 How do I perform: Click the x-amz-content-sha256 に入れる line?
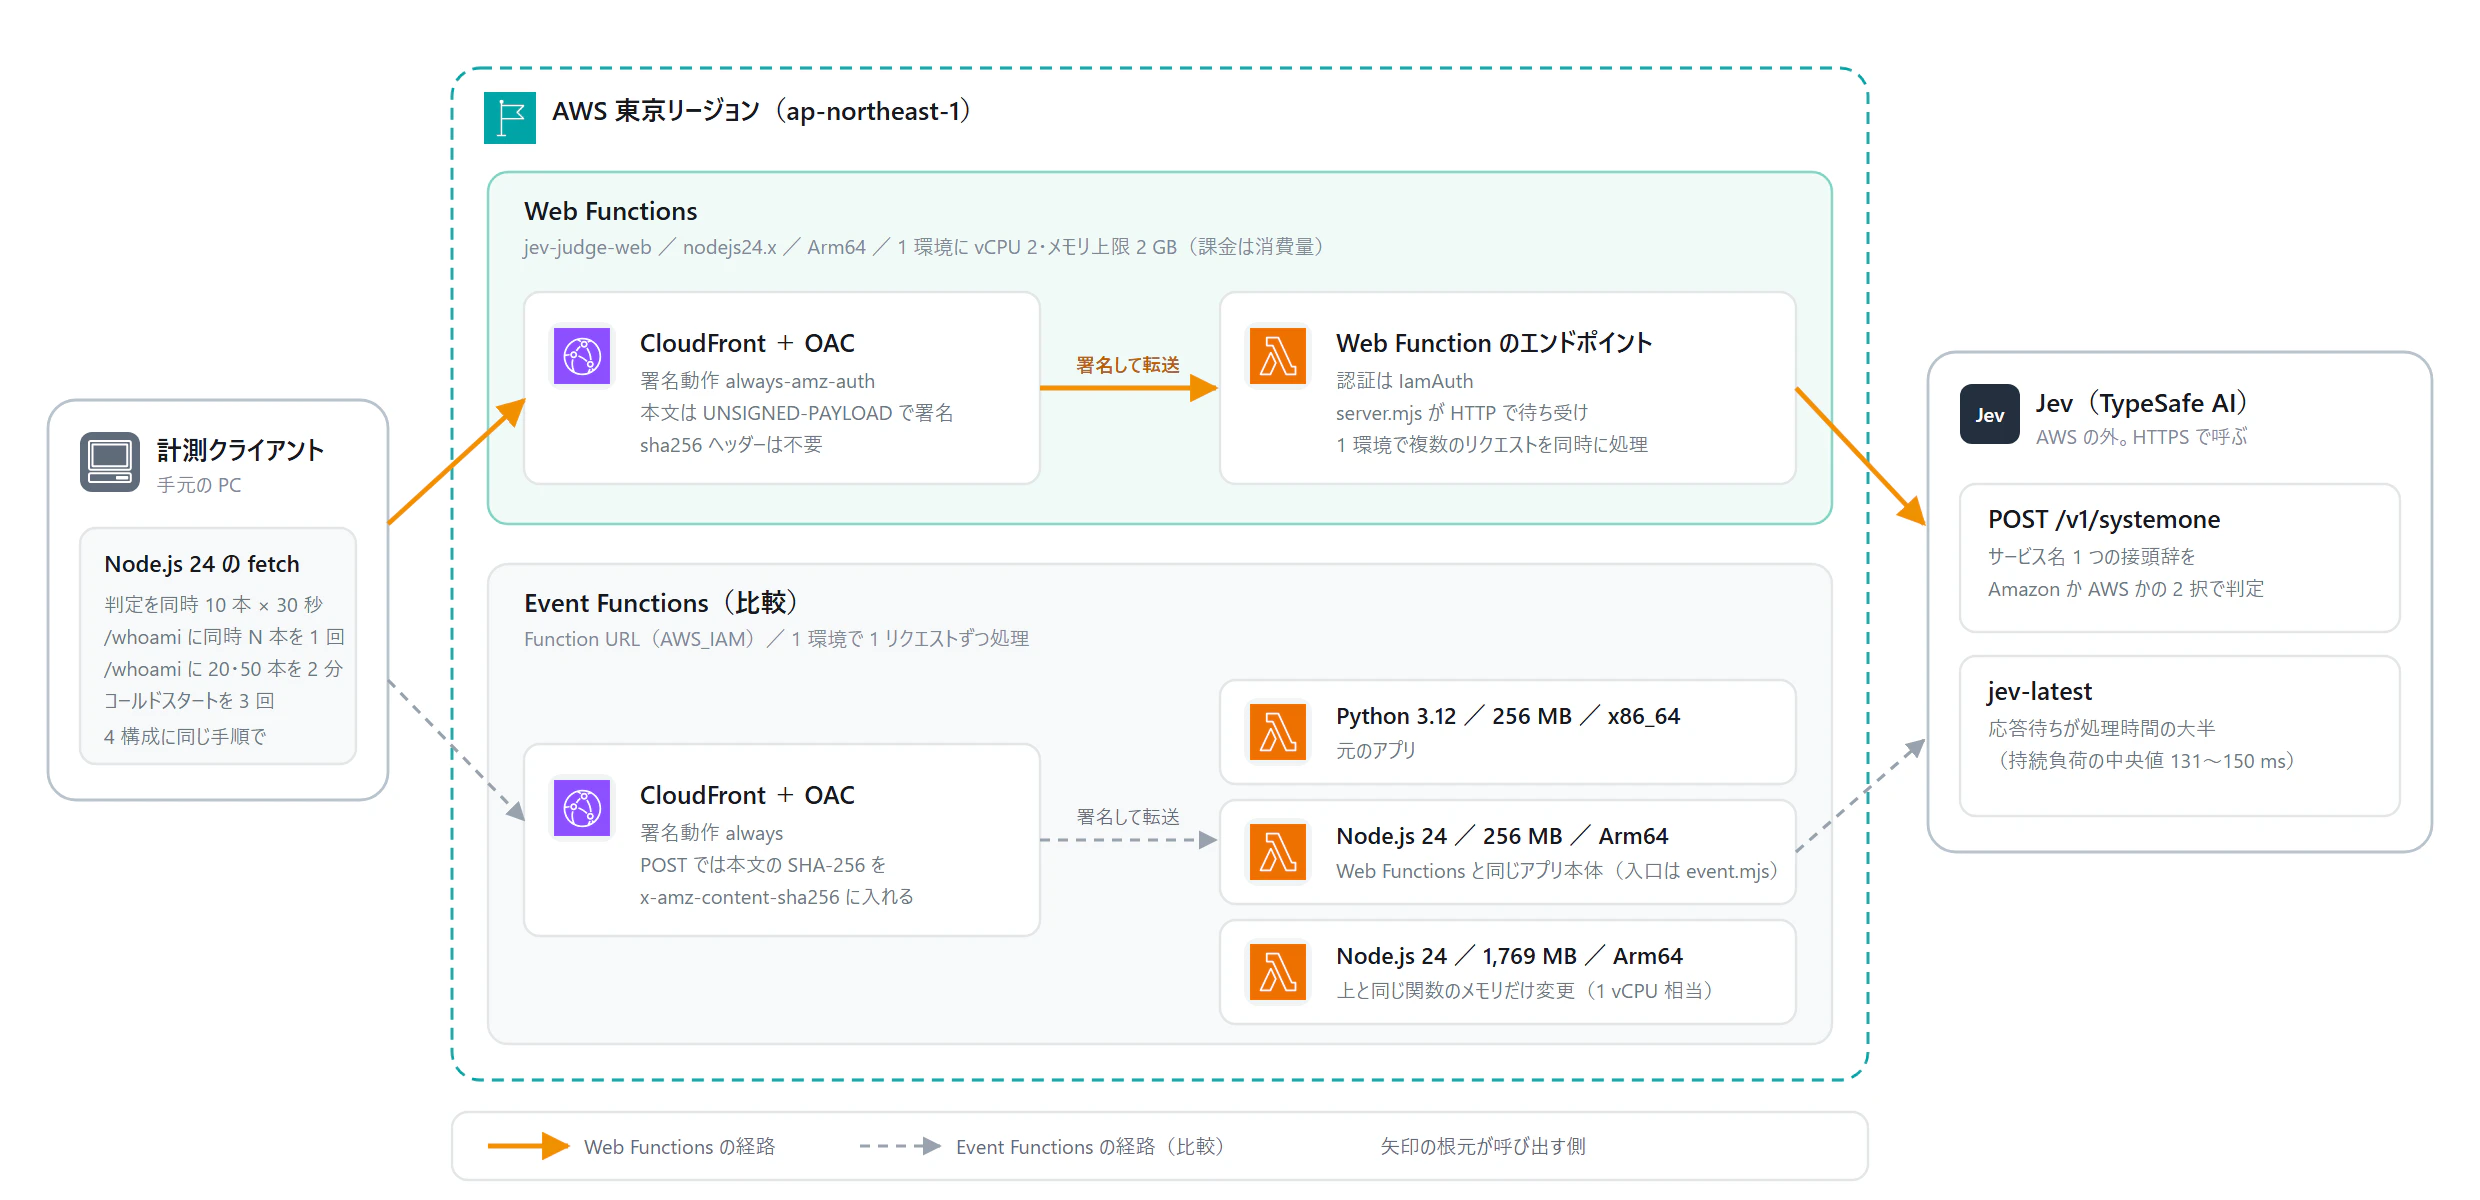point(776,897)
